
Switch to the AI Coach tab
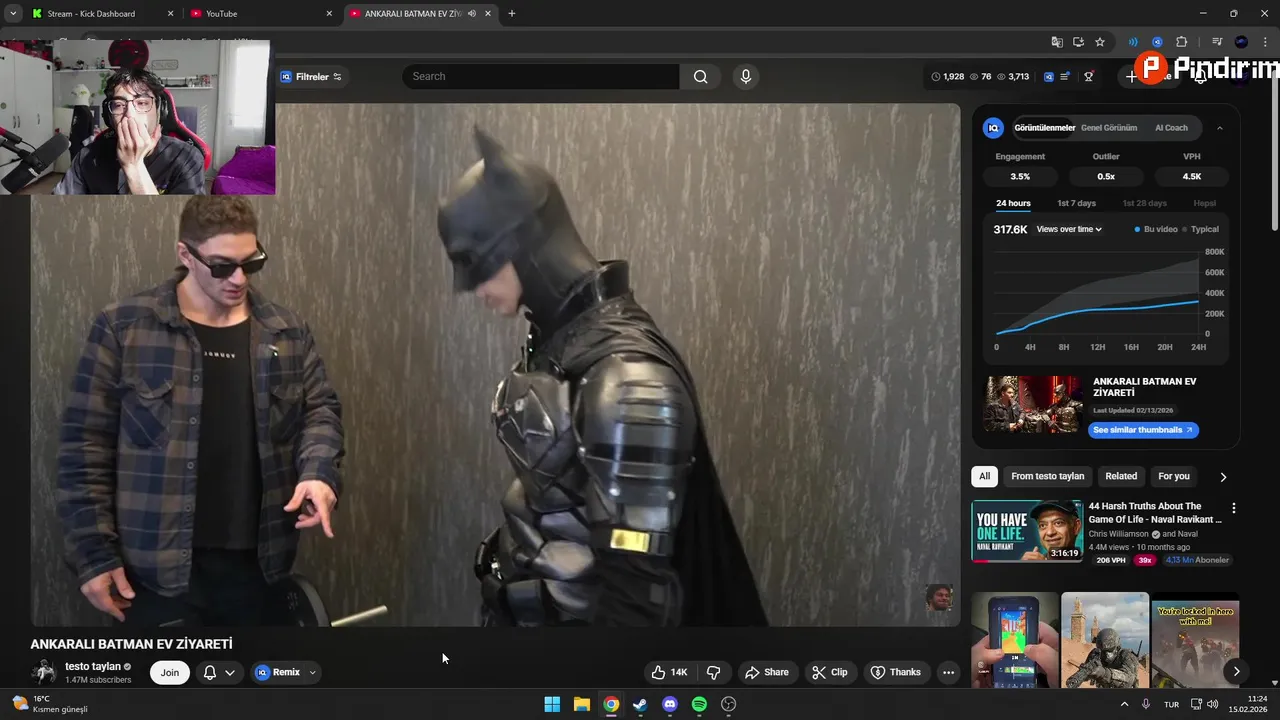[1171, 128]
